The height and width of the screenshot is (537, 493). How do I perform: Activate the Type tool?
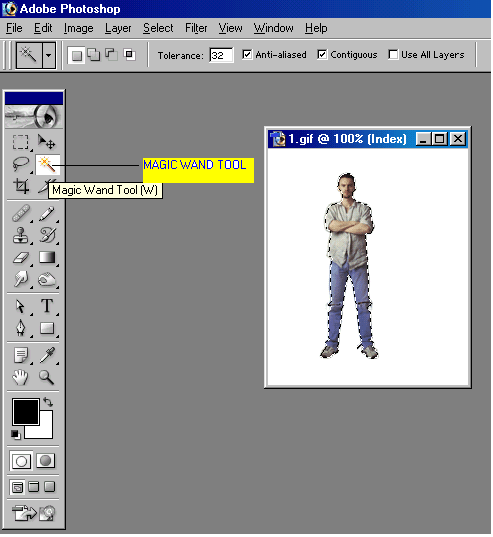point(47,306)
